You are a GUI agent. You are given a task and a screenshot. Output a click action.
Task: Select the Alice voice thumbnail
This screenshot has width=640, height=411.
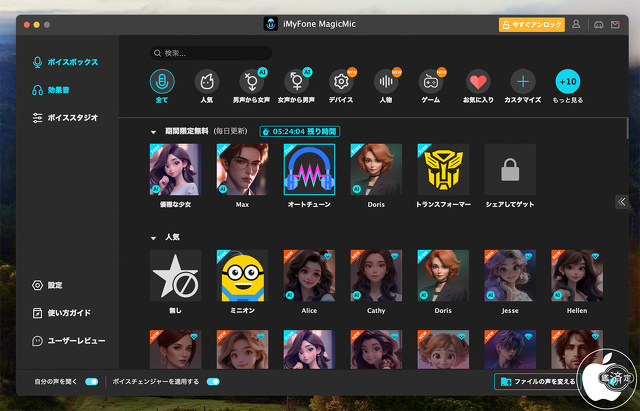click(309, 275)
